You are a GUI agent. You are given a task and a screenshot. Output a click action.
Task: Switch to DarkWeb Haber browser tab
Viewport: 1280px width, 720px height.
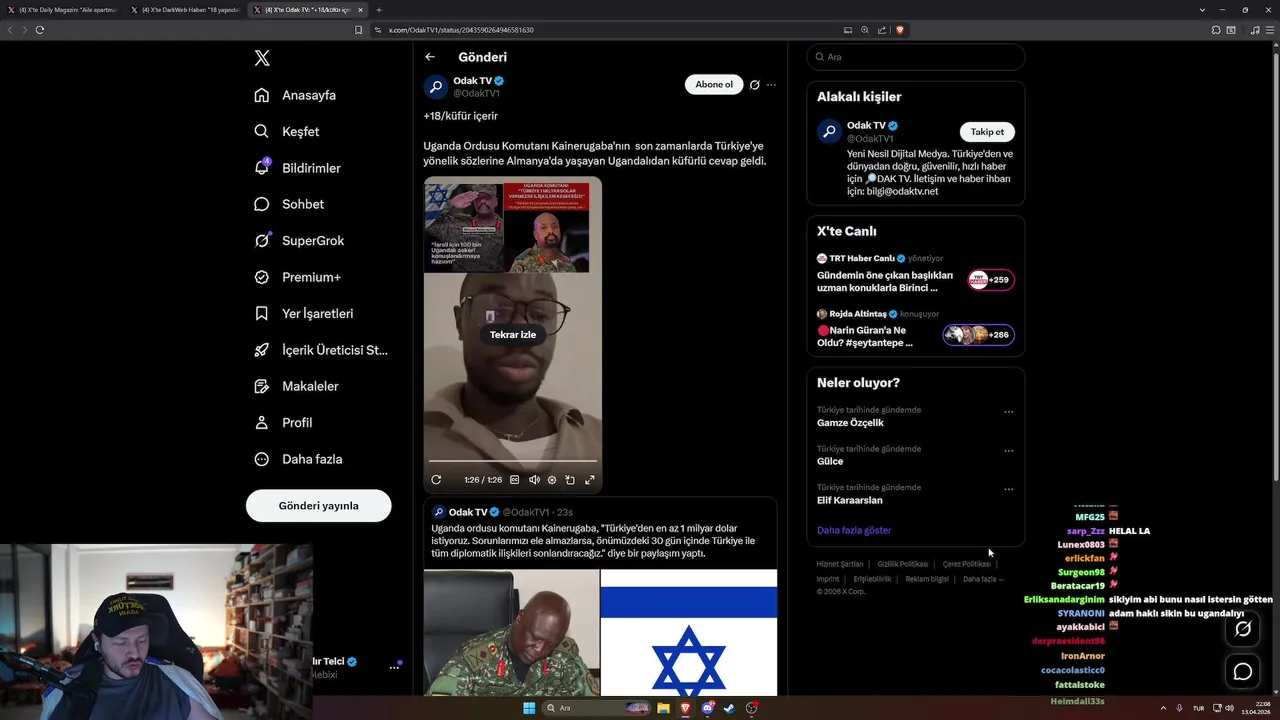click(186, 9)
